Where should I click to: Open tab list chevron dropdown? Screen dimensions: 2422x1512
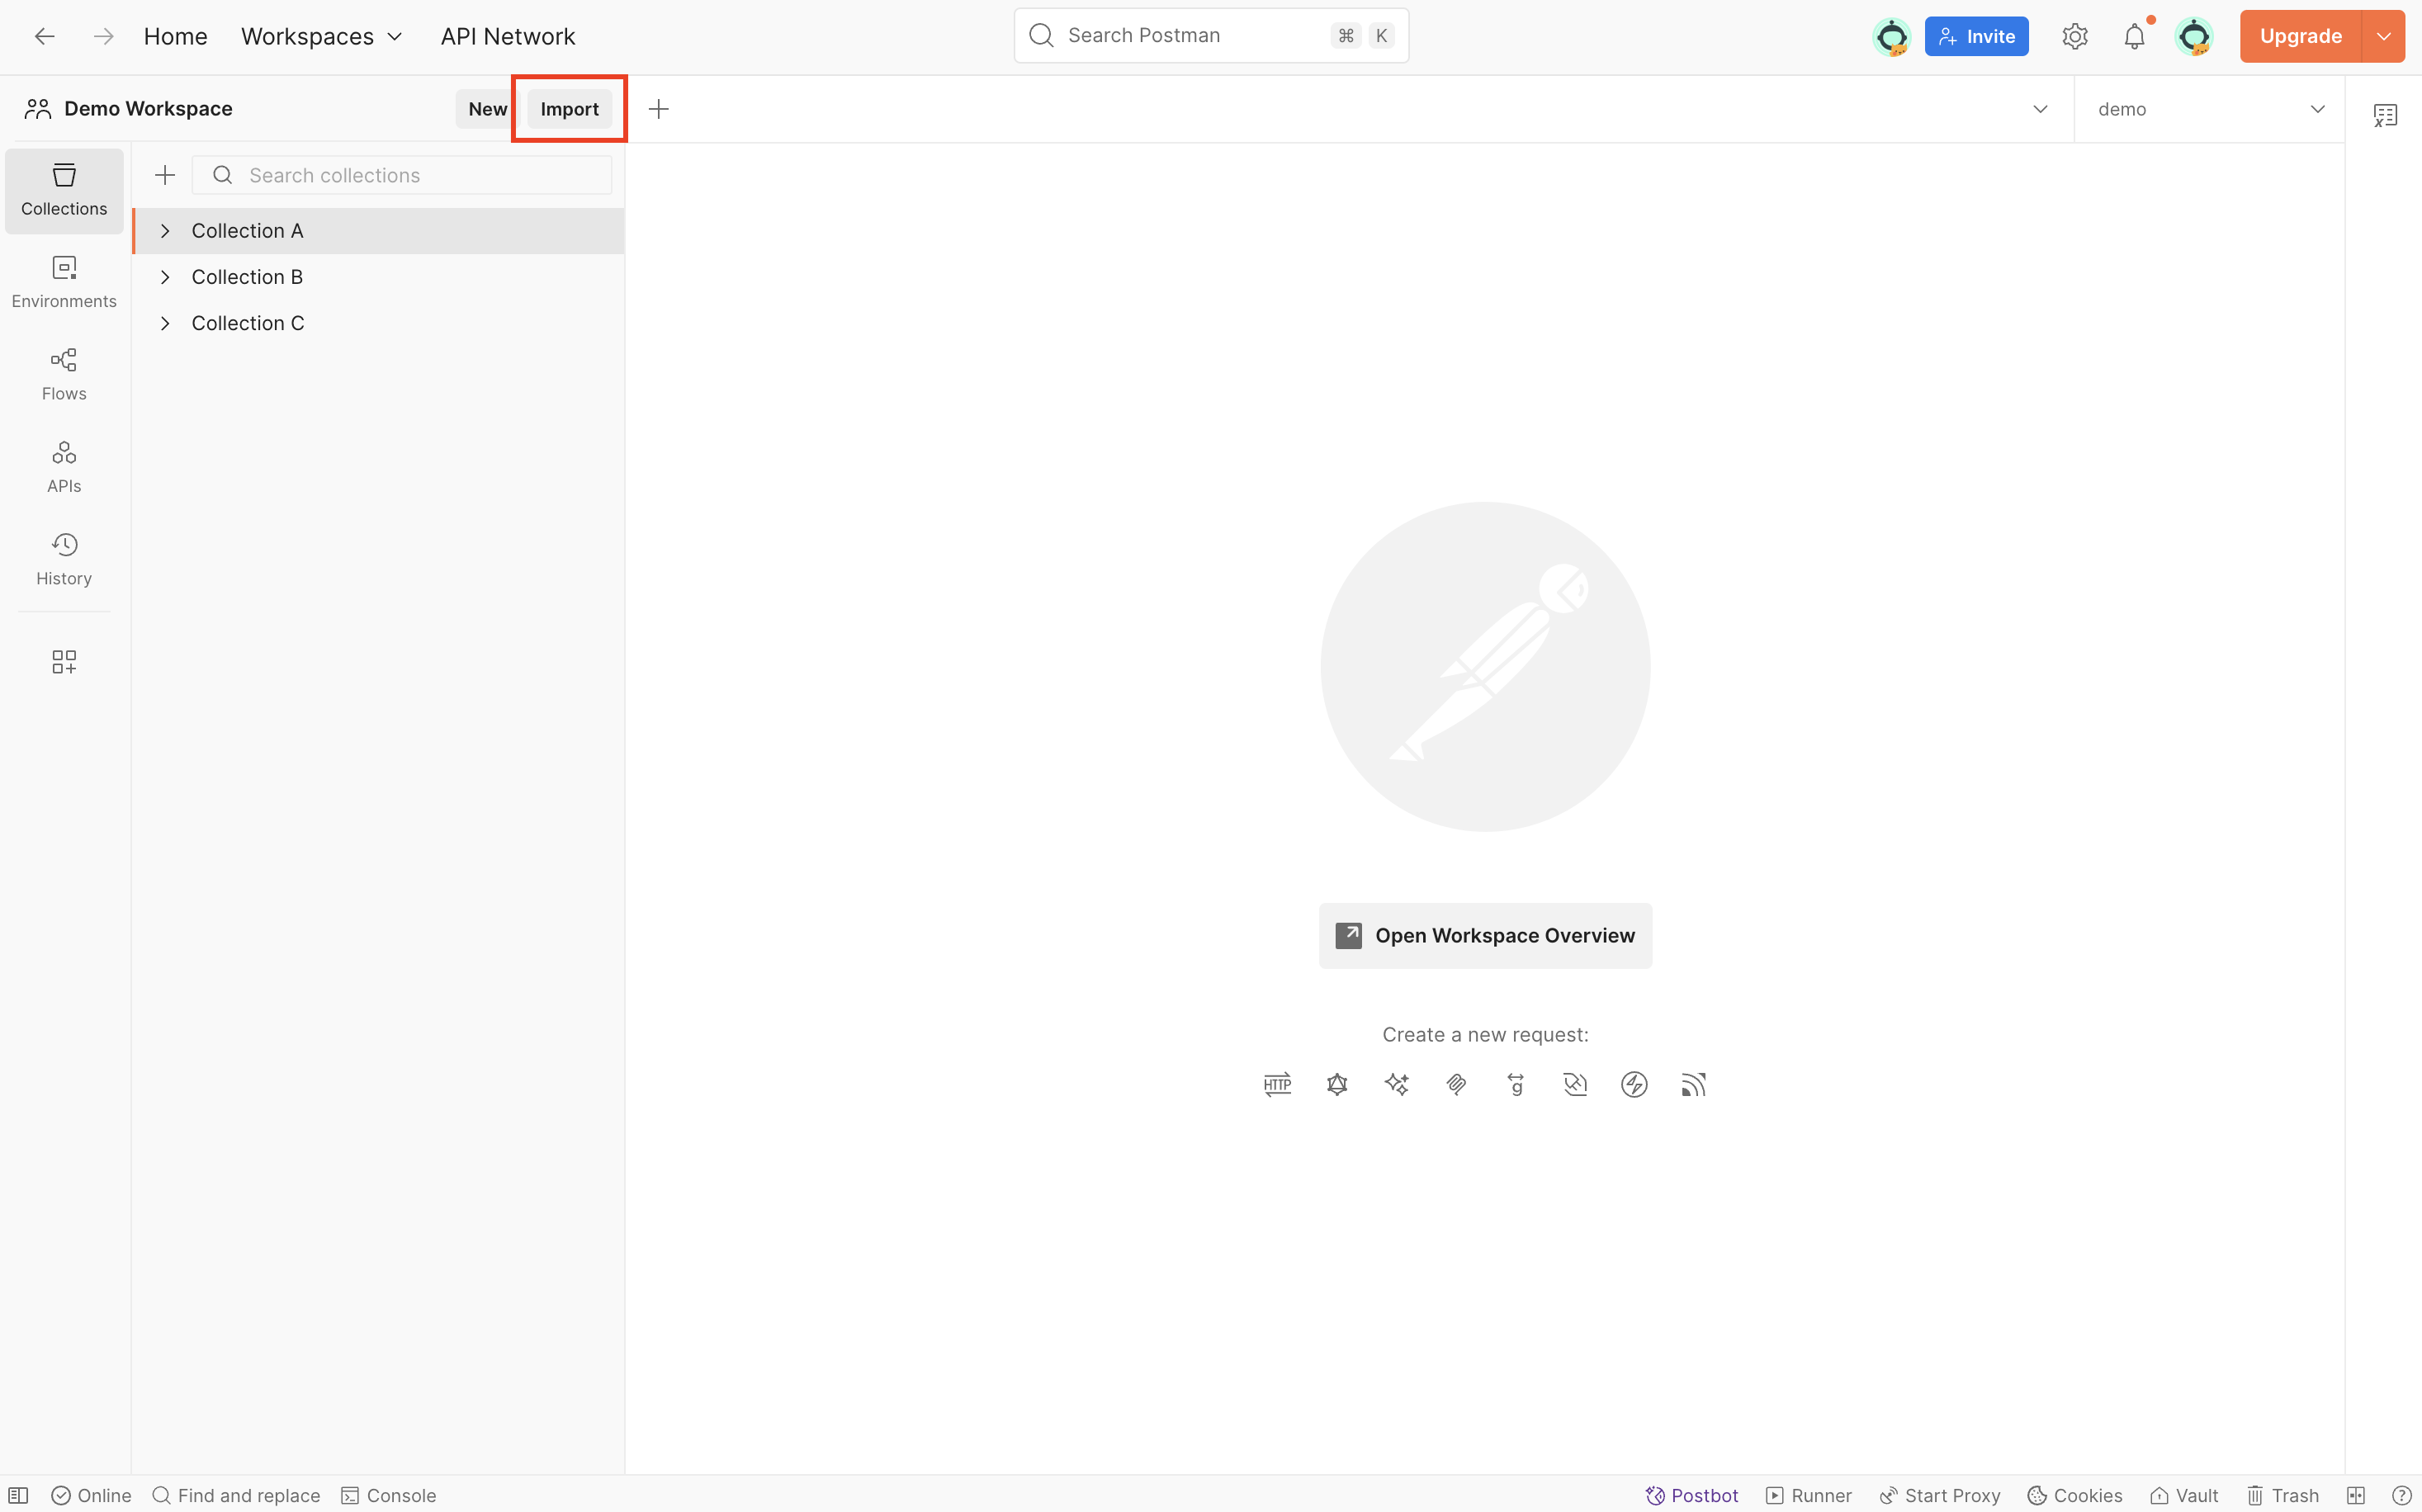[2040, 109]
